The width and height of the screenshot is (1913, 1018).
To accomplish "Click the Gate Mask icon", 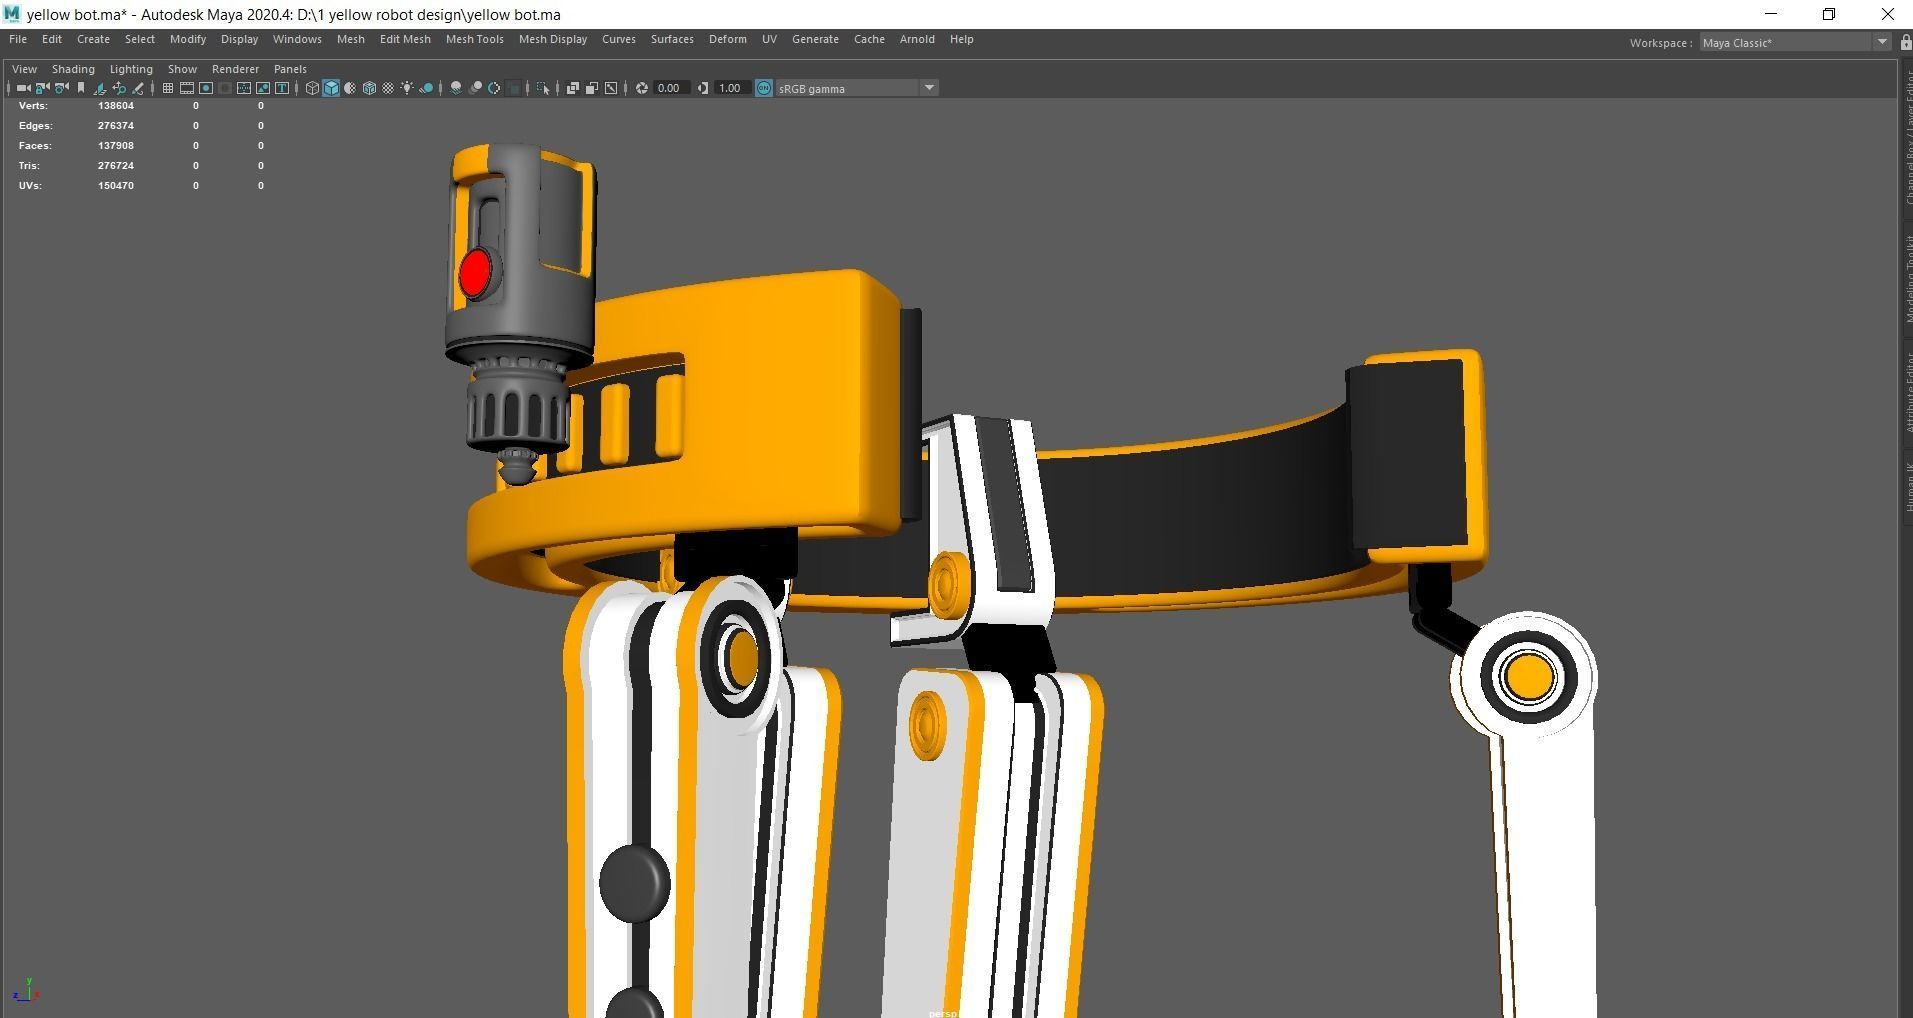I will pyautogui.click(x=225, y=88).
